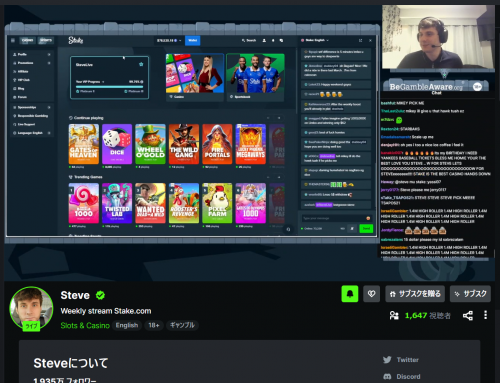
Task: Select the English tag
Action: (127, 325)
